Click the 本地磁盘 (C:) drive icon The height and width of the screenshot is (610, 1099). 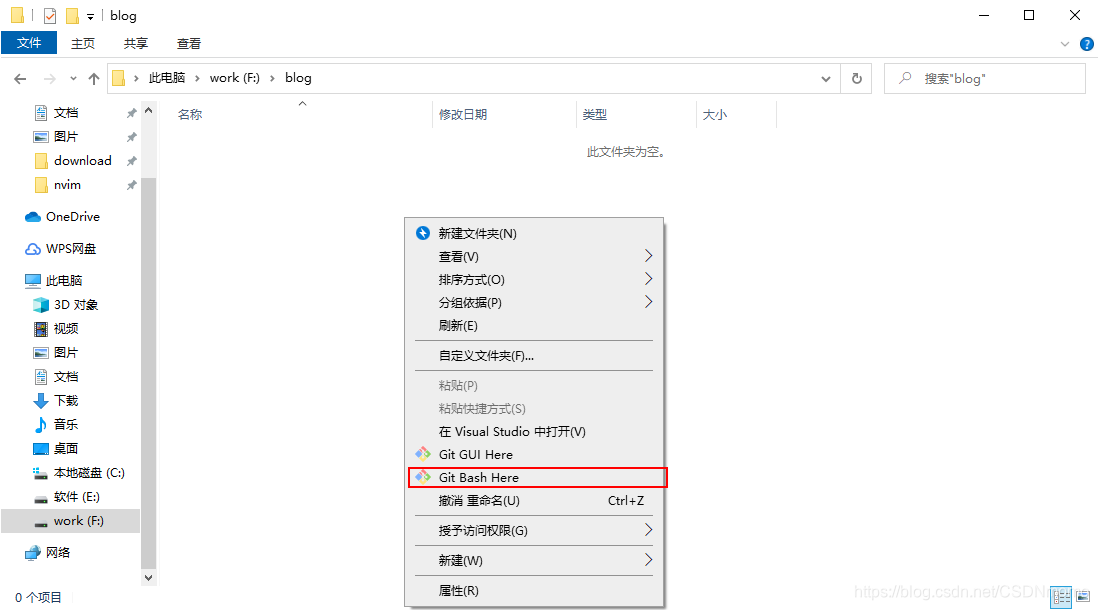[41, 473]
